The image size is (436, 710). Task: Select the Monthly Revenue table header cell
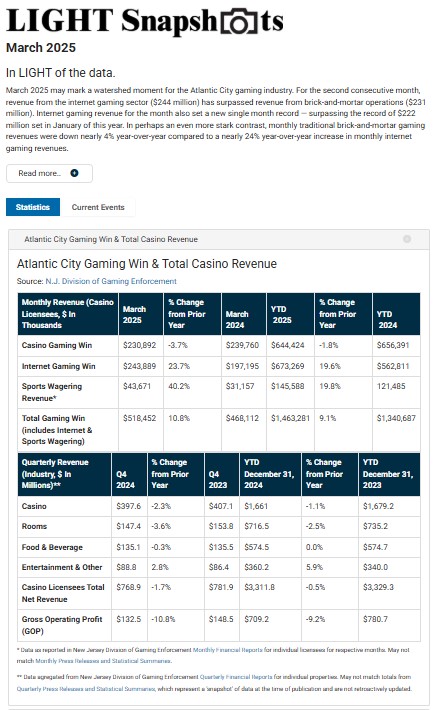[68, 314]
